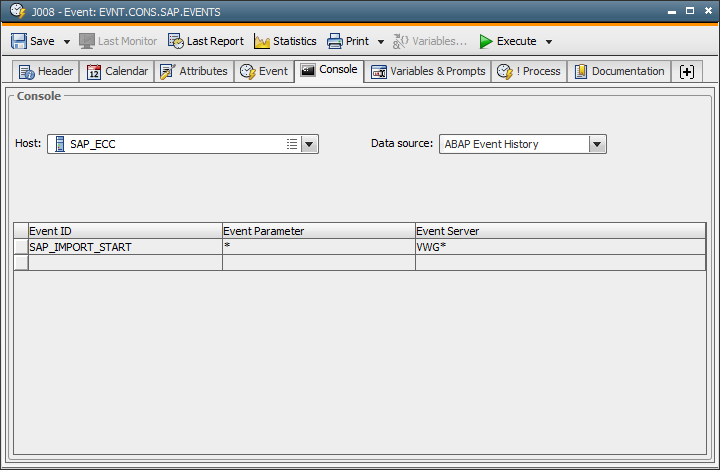720x470 pixels.
Task: Run the object with Execute
Action: click(x=507, y=41)
